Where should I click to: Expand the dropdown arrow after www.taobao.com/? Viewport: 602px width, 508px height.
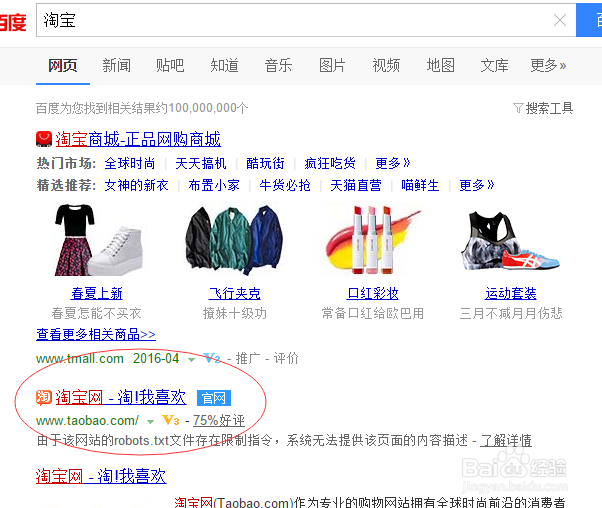[x=150, y=422]
